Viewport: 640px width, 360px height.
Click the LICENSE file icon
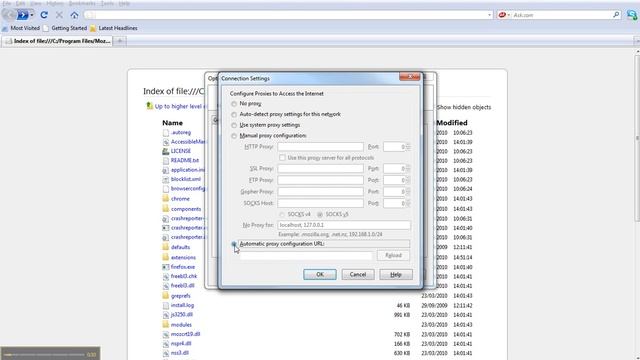point(165,151)
